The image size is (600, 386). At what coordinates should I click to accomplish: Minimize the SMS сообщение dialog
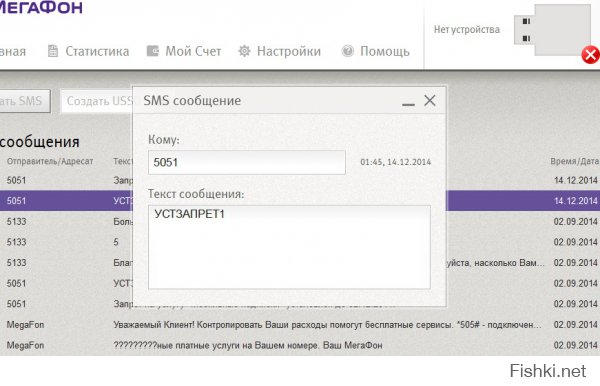[x=408, y=104]
